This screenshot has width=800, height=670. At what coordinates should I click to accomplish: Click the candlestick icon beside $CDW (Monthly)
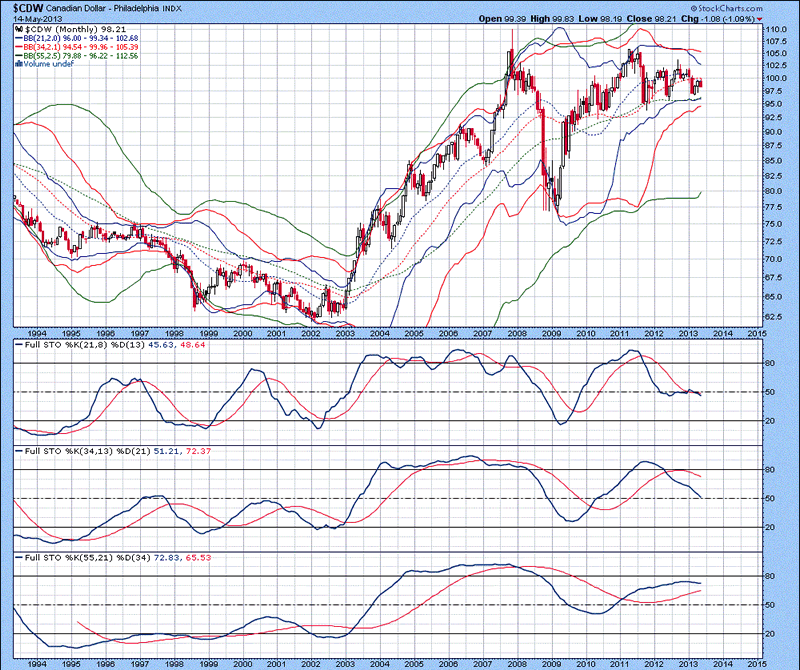tap(18, 29)
